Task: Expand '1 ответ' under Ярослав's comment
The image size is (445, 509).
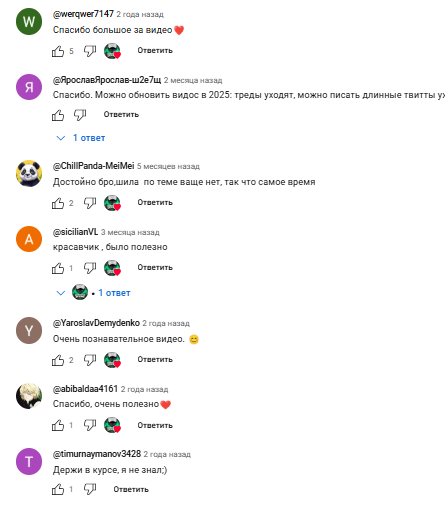Action: pyautogui.click(x=81, y=138)
